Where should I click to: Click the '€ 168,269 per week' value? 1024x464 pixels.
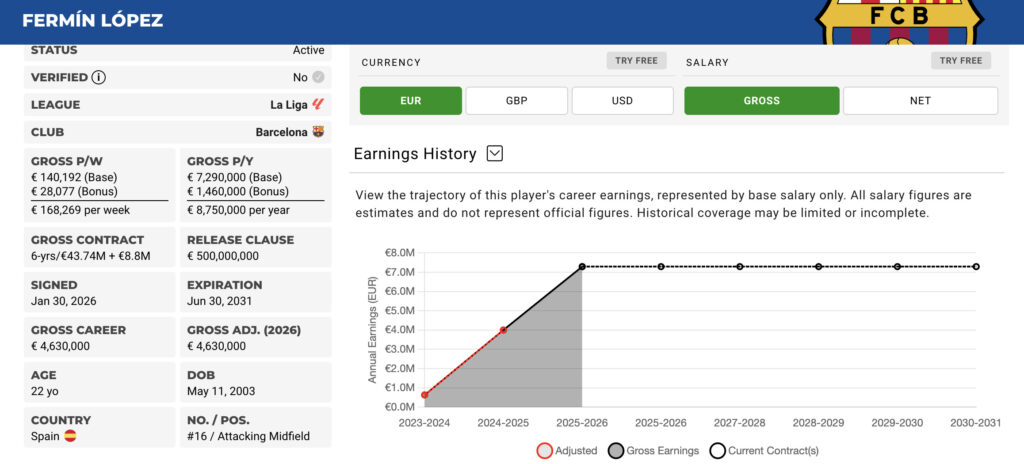pos(80,210)
